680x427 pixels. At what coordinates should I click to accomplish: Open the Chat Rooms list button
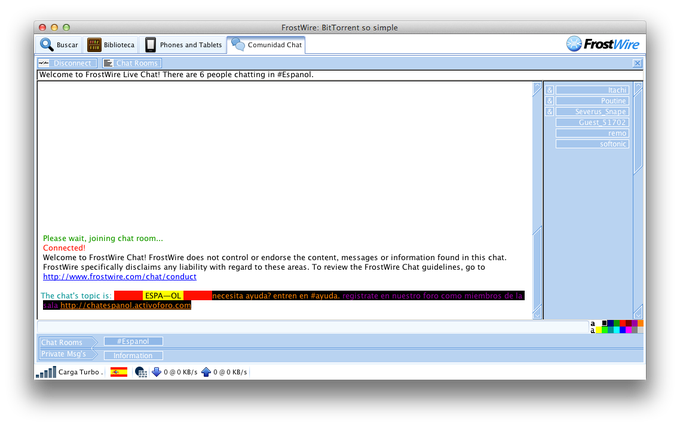(132, 63)
